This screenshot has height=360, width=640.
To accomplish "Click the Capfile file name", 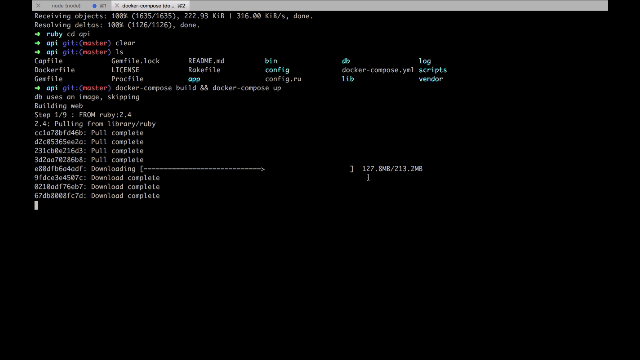I will (48, 61).
